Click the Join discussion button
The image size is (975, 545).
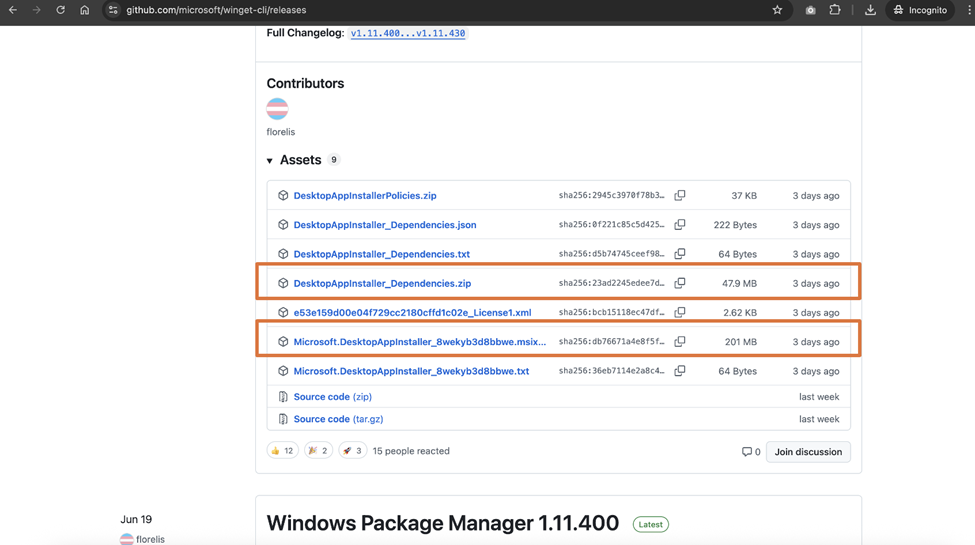tap(808, 452)
